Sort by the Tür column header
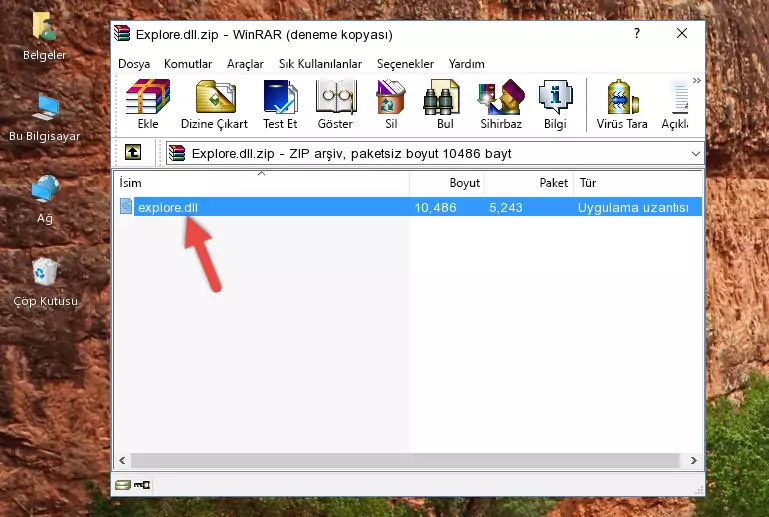 638,183
